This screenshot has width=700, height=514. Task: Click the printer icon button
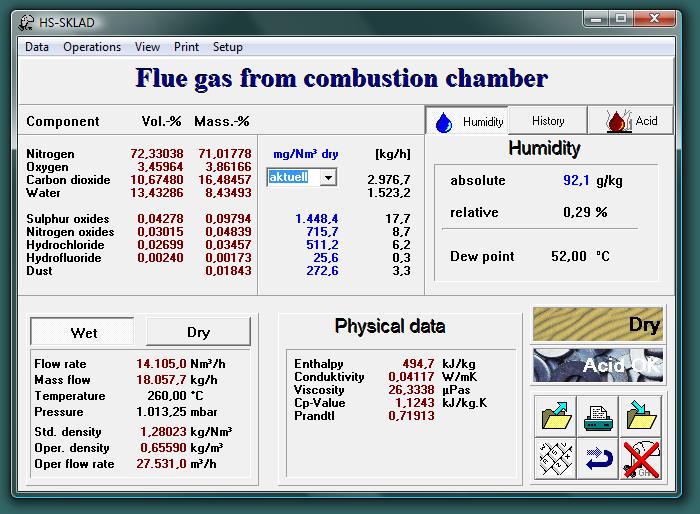(598, 415)
